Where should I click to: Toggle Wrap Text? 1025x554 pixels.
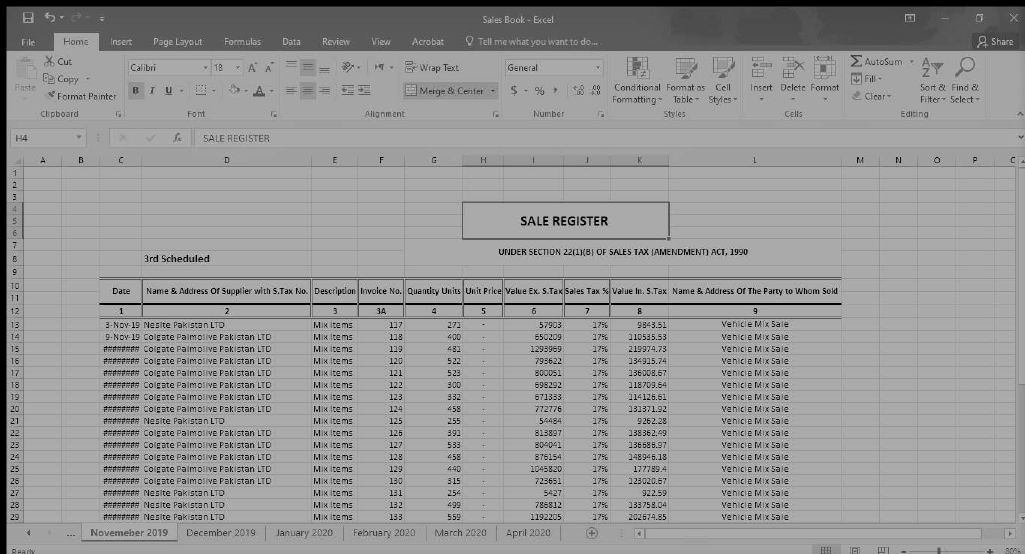click(x=432, y=67)
